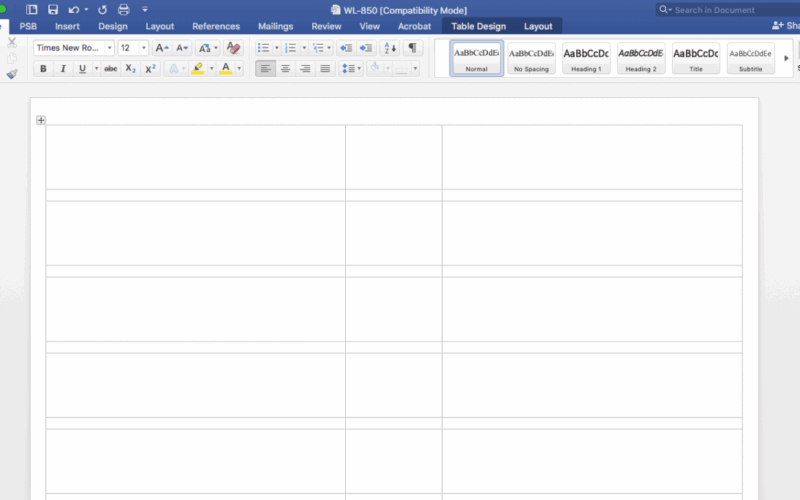Open the underline style dropdown arrow
800x500 pixels.
tap(96, 68)
